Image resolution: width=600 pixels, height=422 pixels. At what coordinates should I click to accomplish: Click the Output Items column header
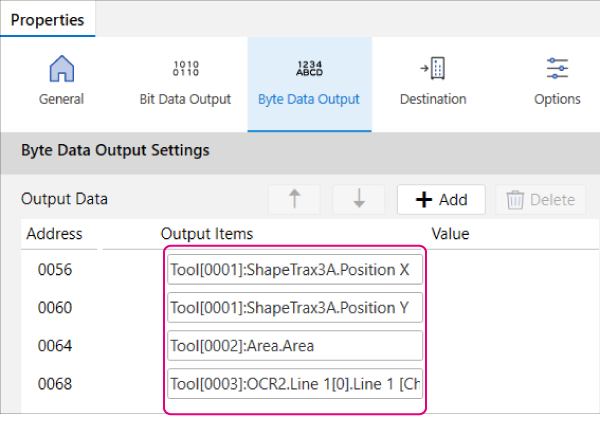click(x=207, y=234)
